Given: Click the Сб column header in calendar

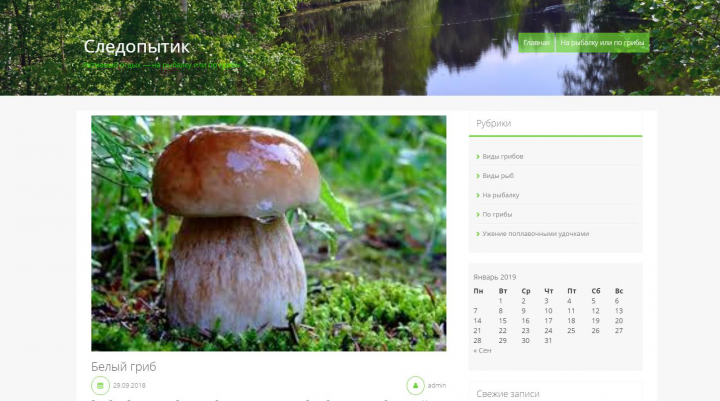Looking at the screenshot, I should (596, 291).
